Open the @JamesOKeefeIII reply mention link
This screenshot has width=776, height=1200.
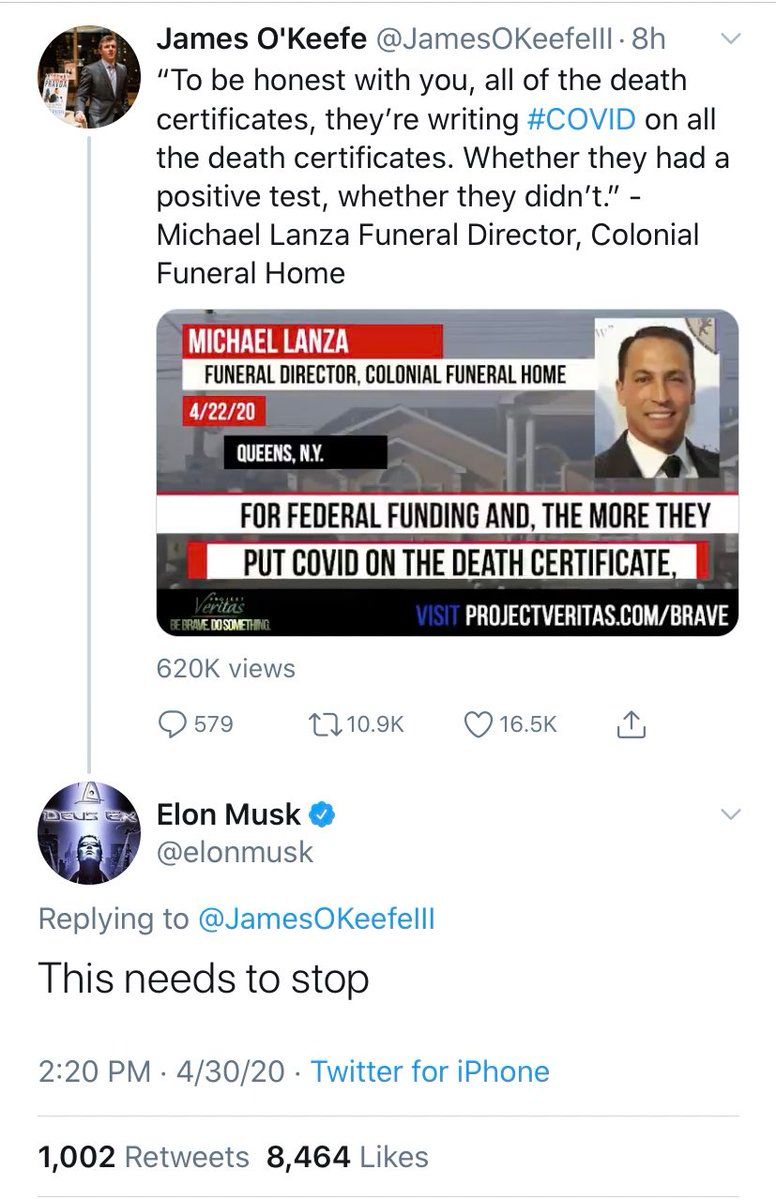[316, 920]
